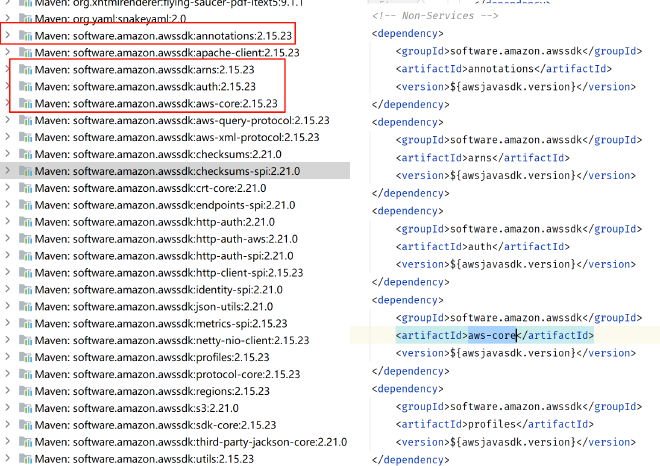Expand the awssdk:sdk-core:2.15.23 library node
This screenshot has height=466, width=660.
pos(8,425)
